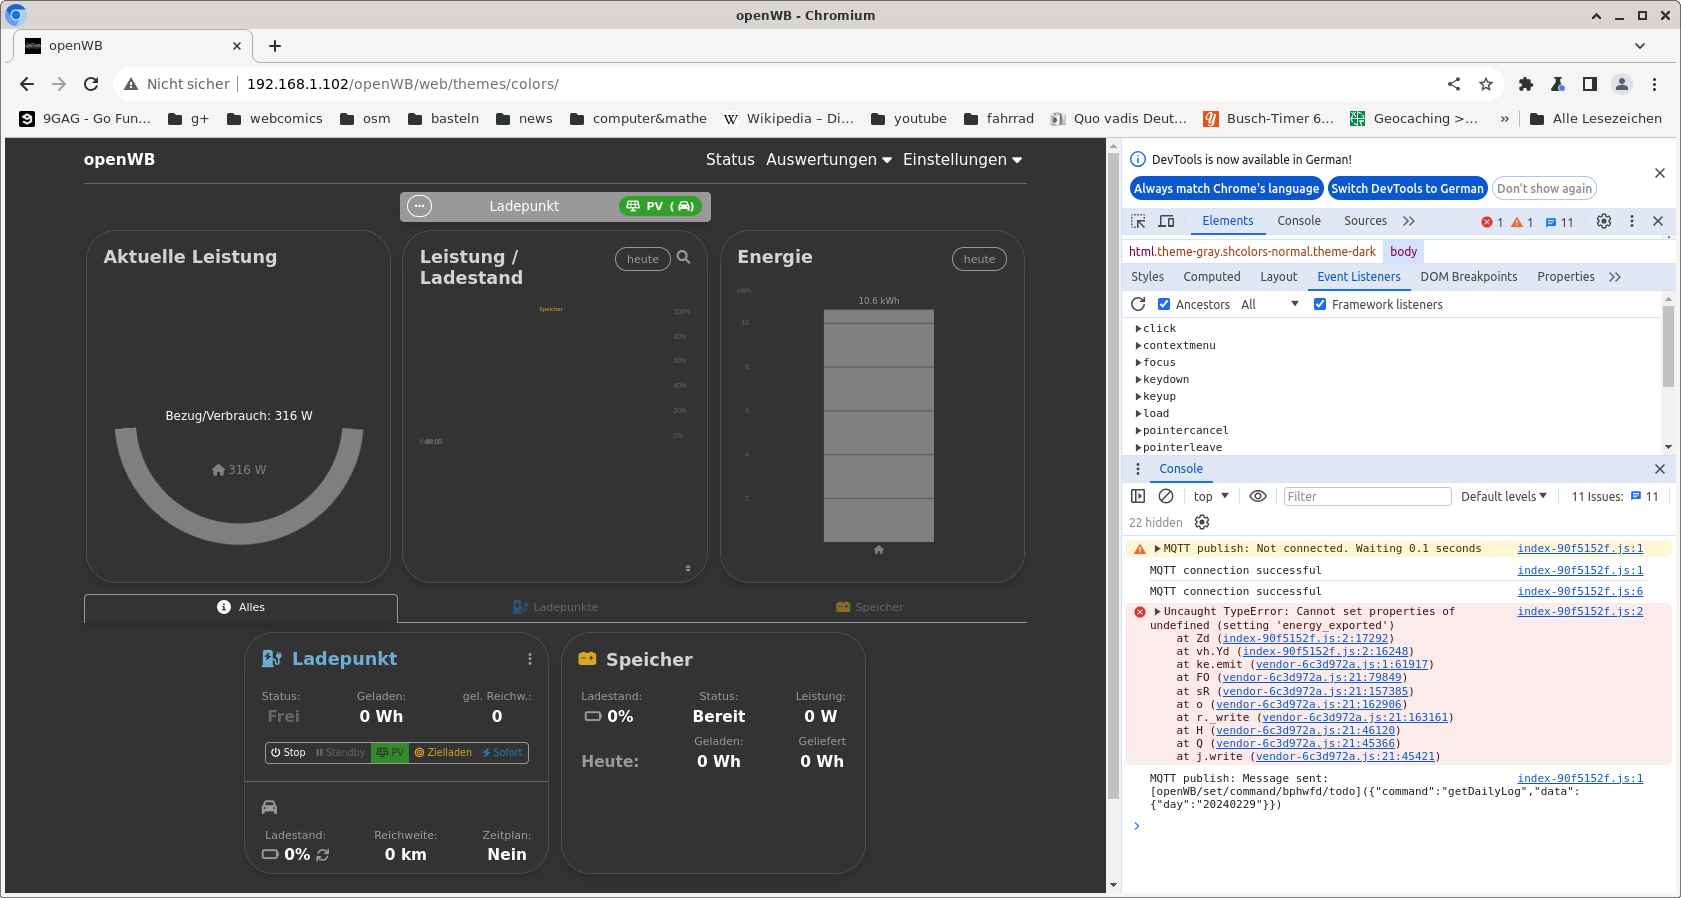Uncheck the Framework listeners checkbox
The width and height of the screenshot is (1681, 898).
coord(1320,304)
